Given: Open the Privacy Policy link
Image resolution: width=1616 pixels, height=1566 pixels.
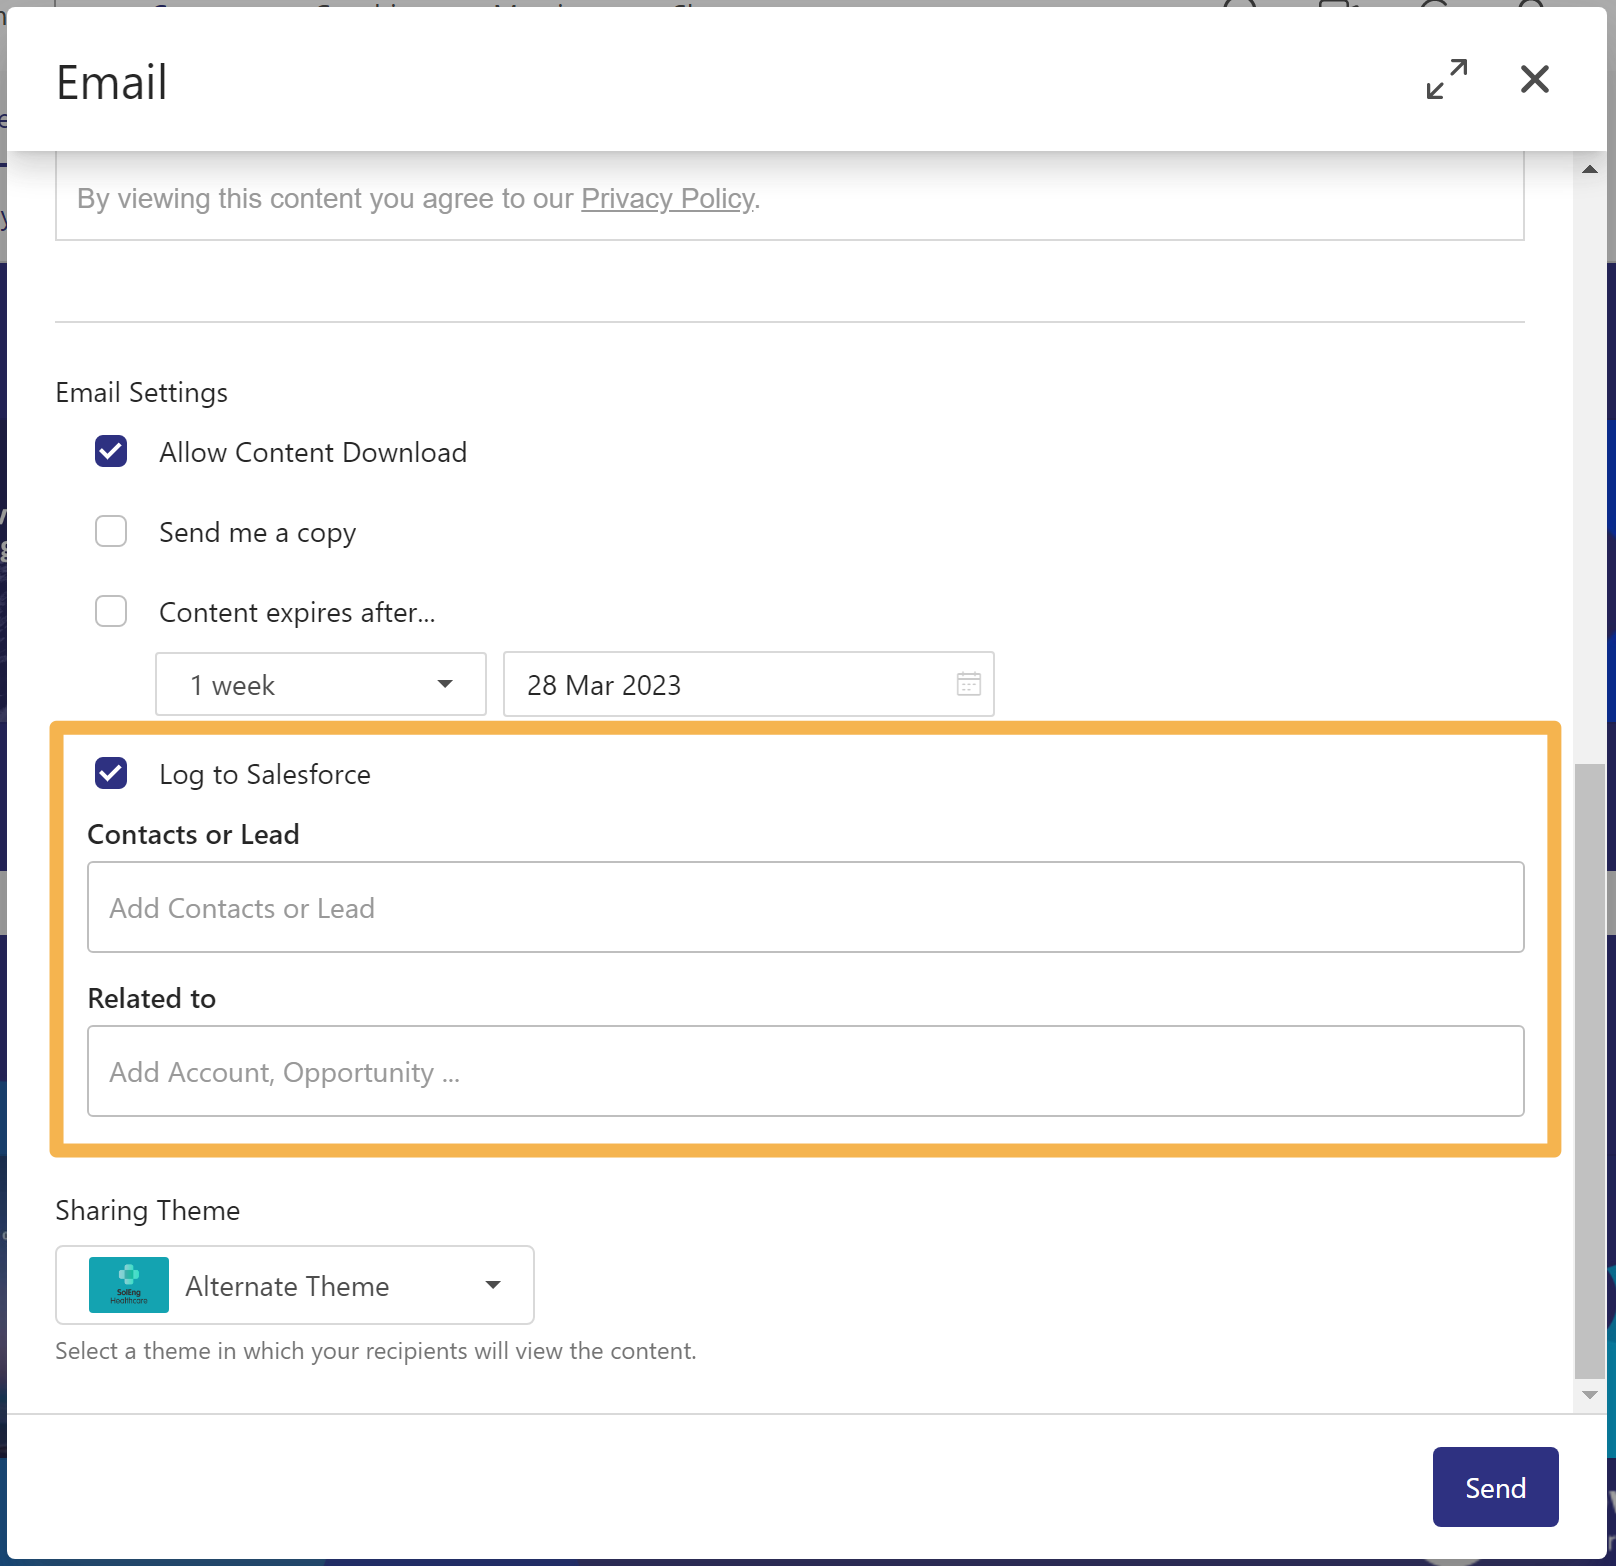Looking at the screenshot, I should tap(667, 199).
